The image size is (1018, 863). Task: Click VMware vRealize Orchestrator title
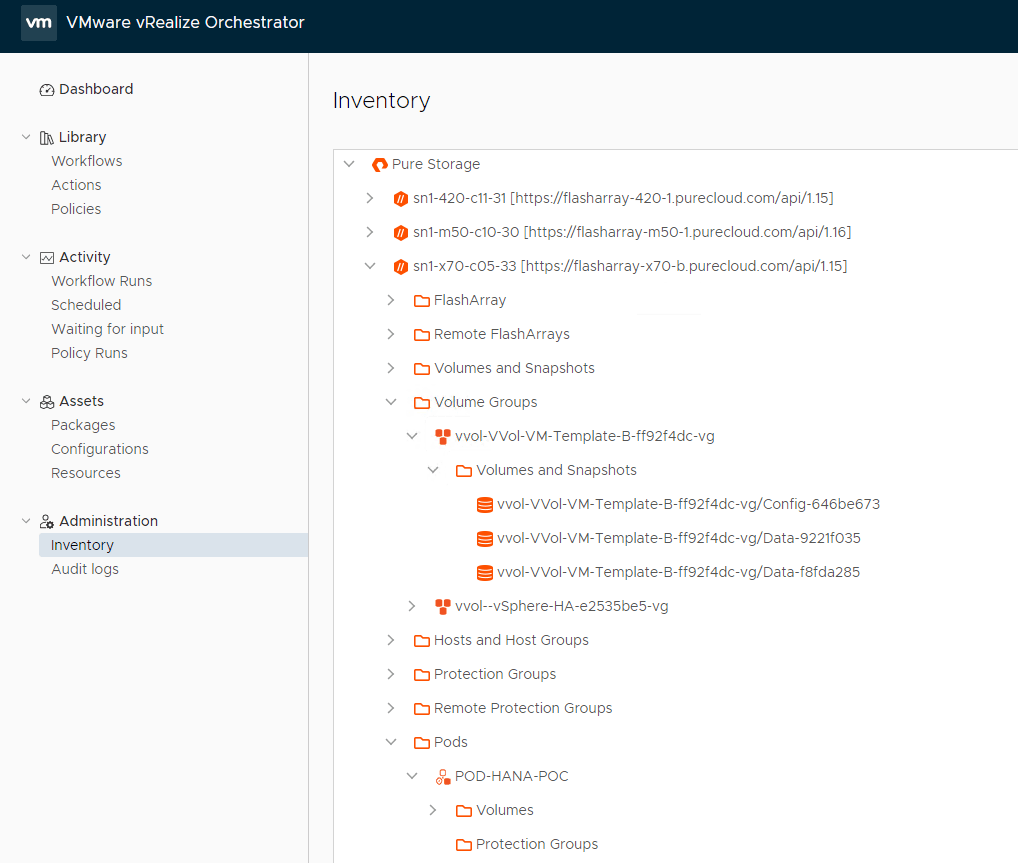point(185,23)
